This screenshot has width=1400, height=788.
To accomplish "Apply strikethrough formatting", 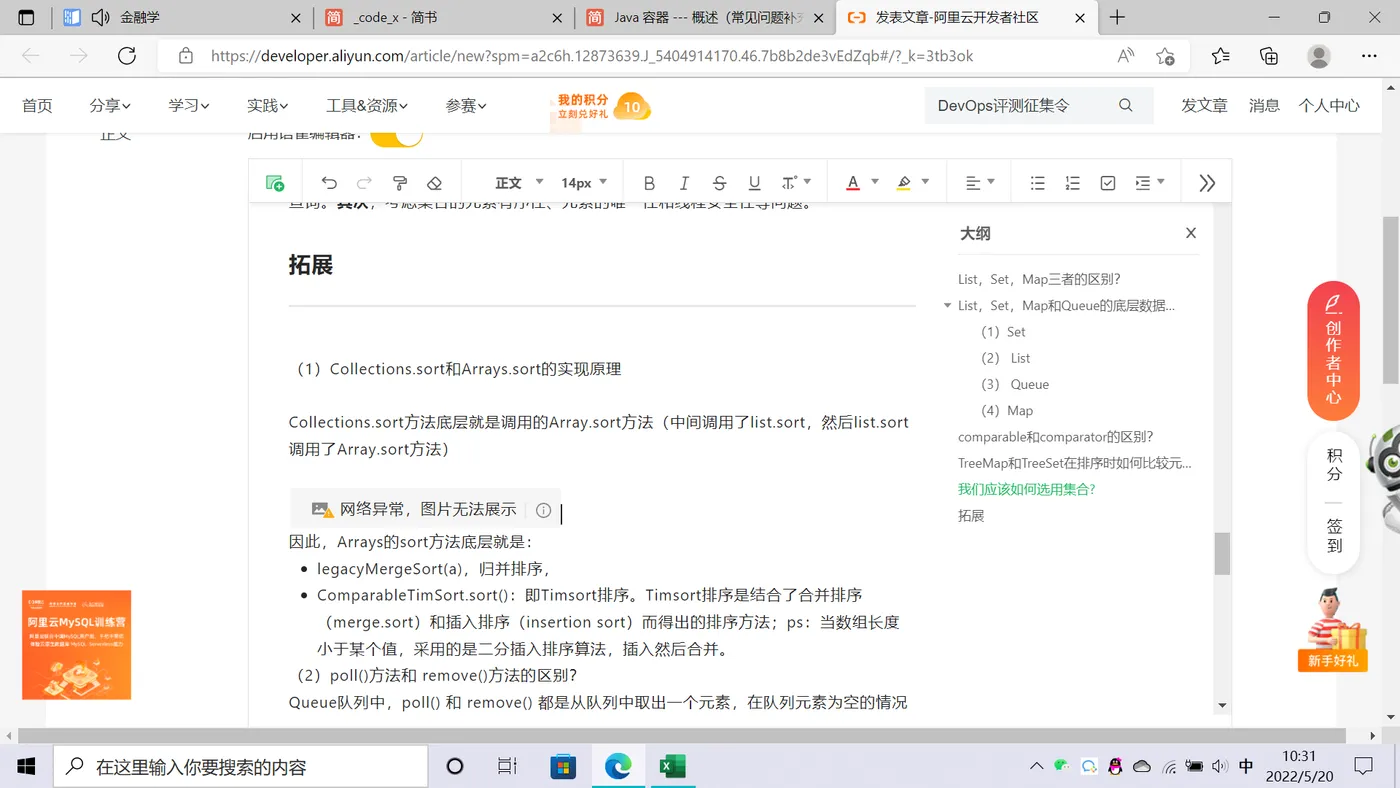I will [719, 183].
